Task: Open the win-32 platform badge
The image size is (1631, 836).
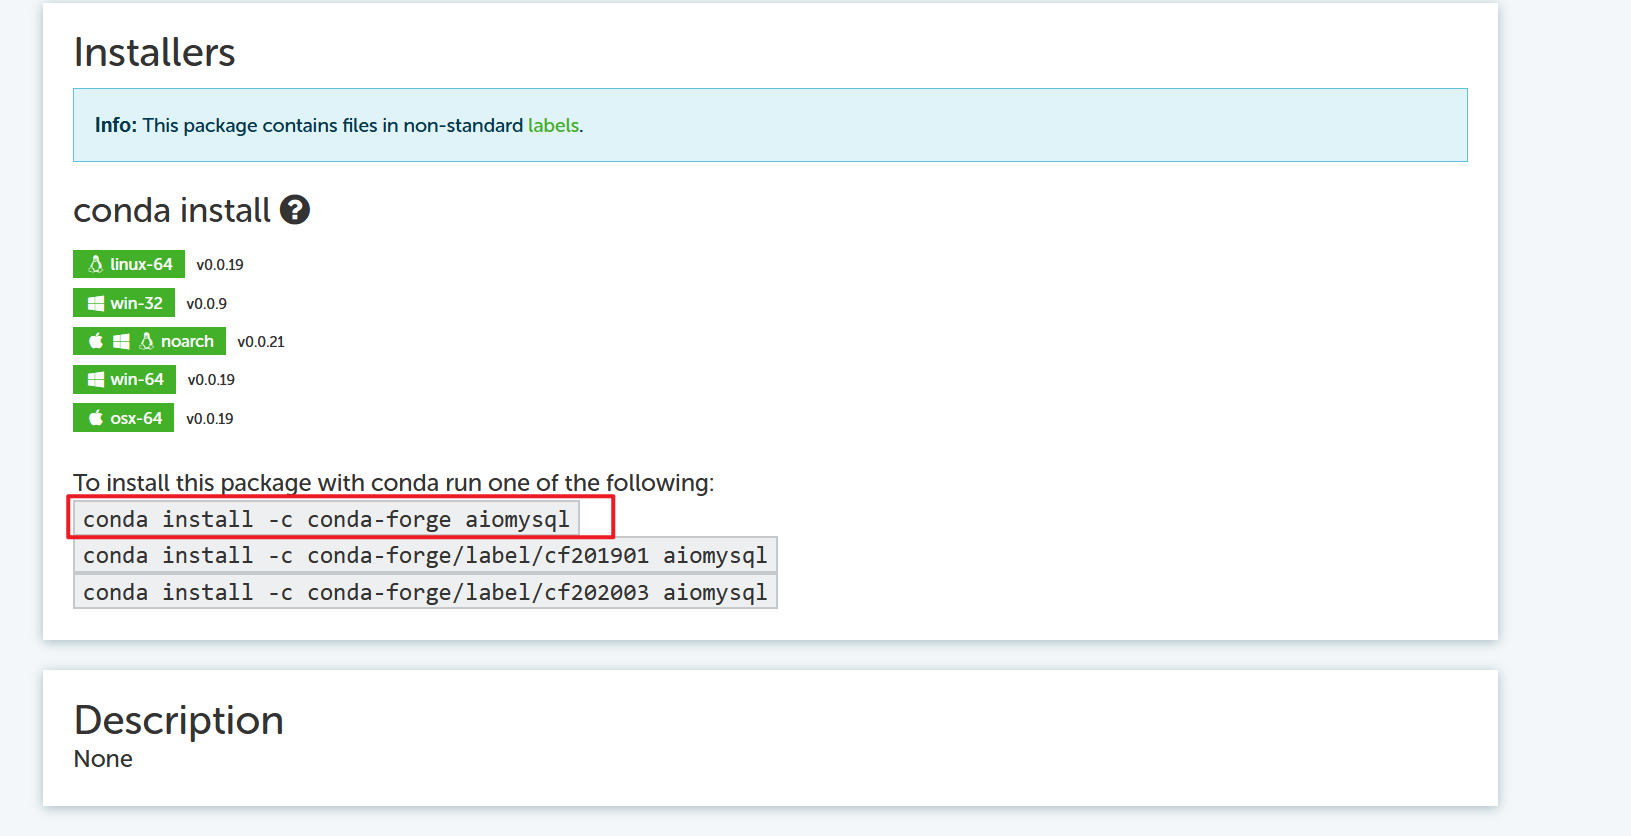Action: pos(124,303)
